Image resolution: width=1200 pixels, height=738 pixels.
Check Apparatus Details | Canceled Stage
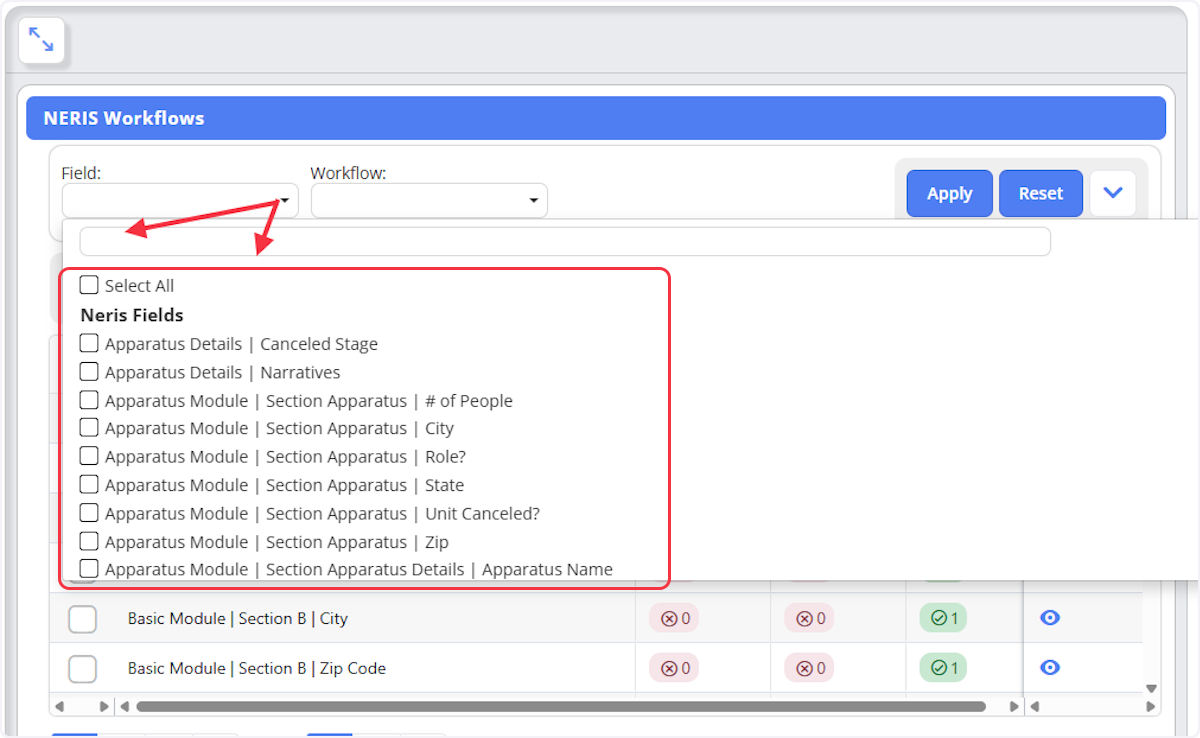coord(89,343)
